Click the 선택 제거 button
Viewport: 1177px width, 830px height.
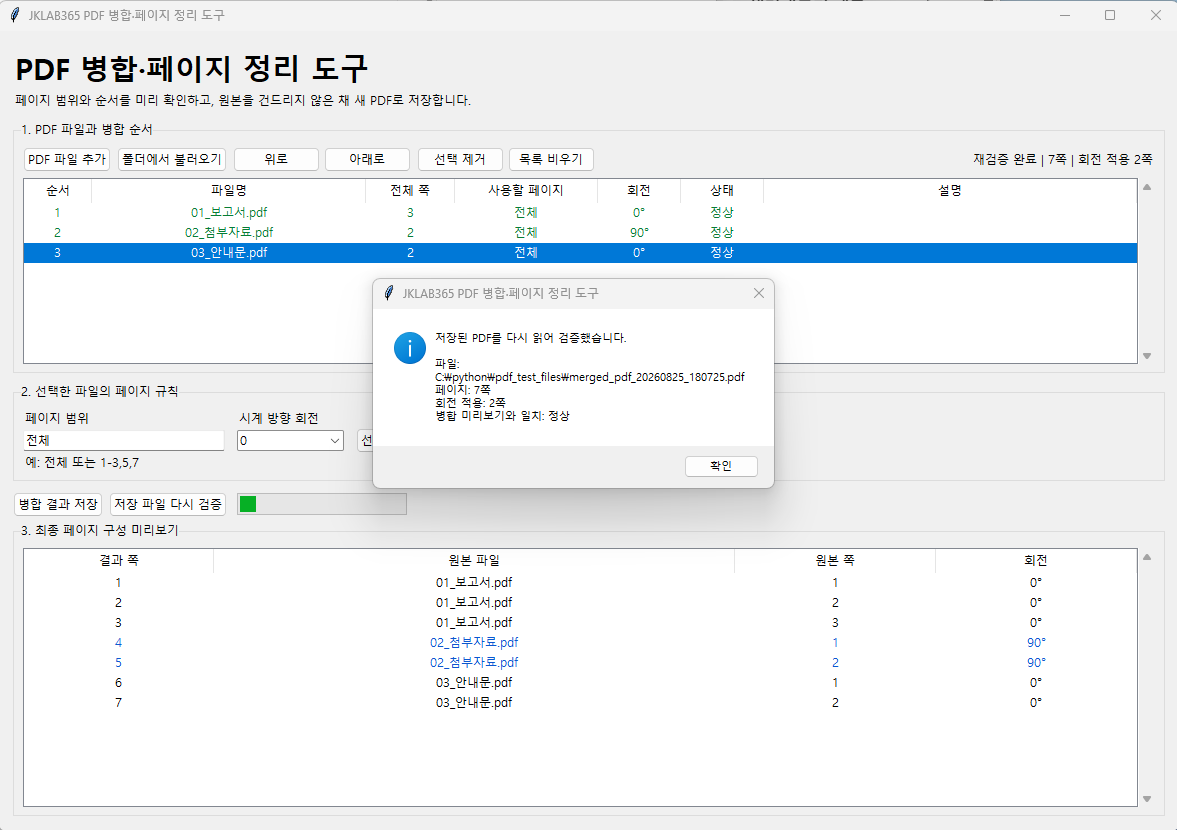460,159
